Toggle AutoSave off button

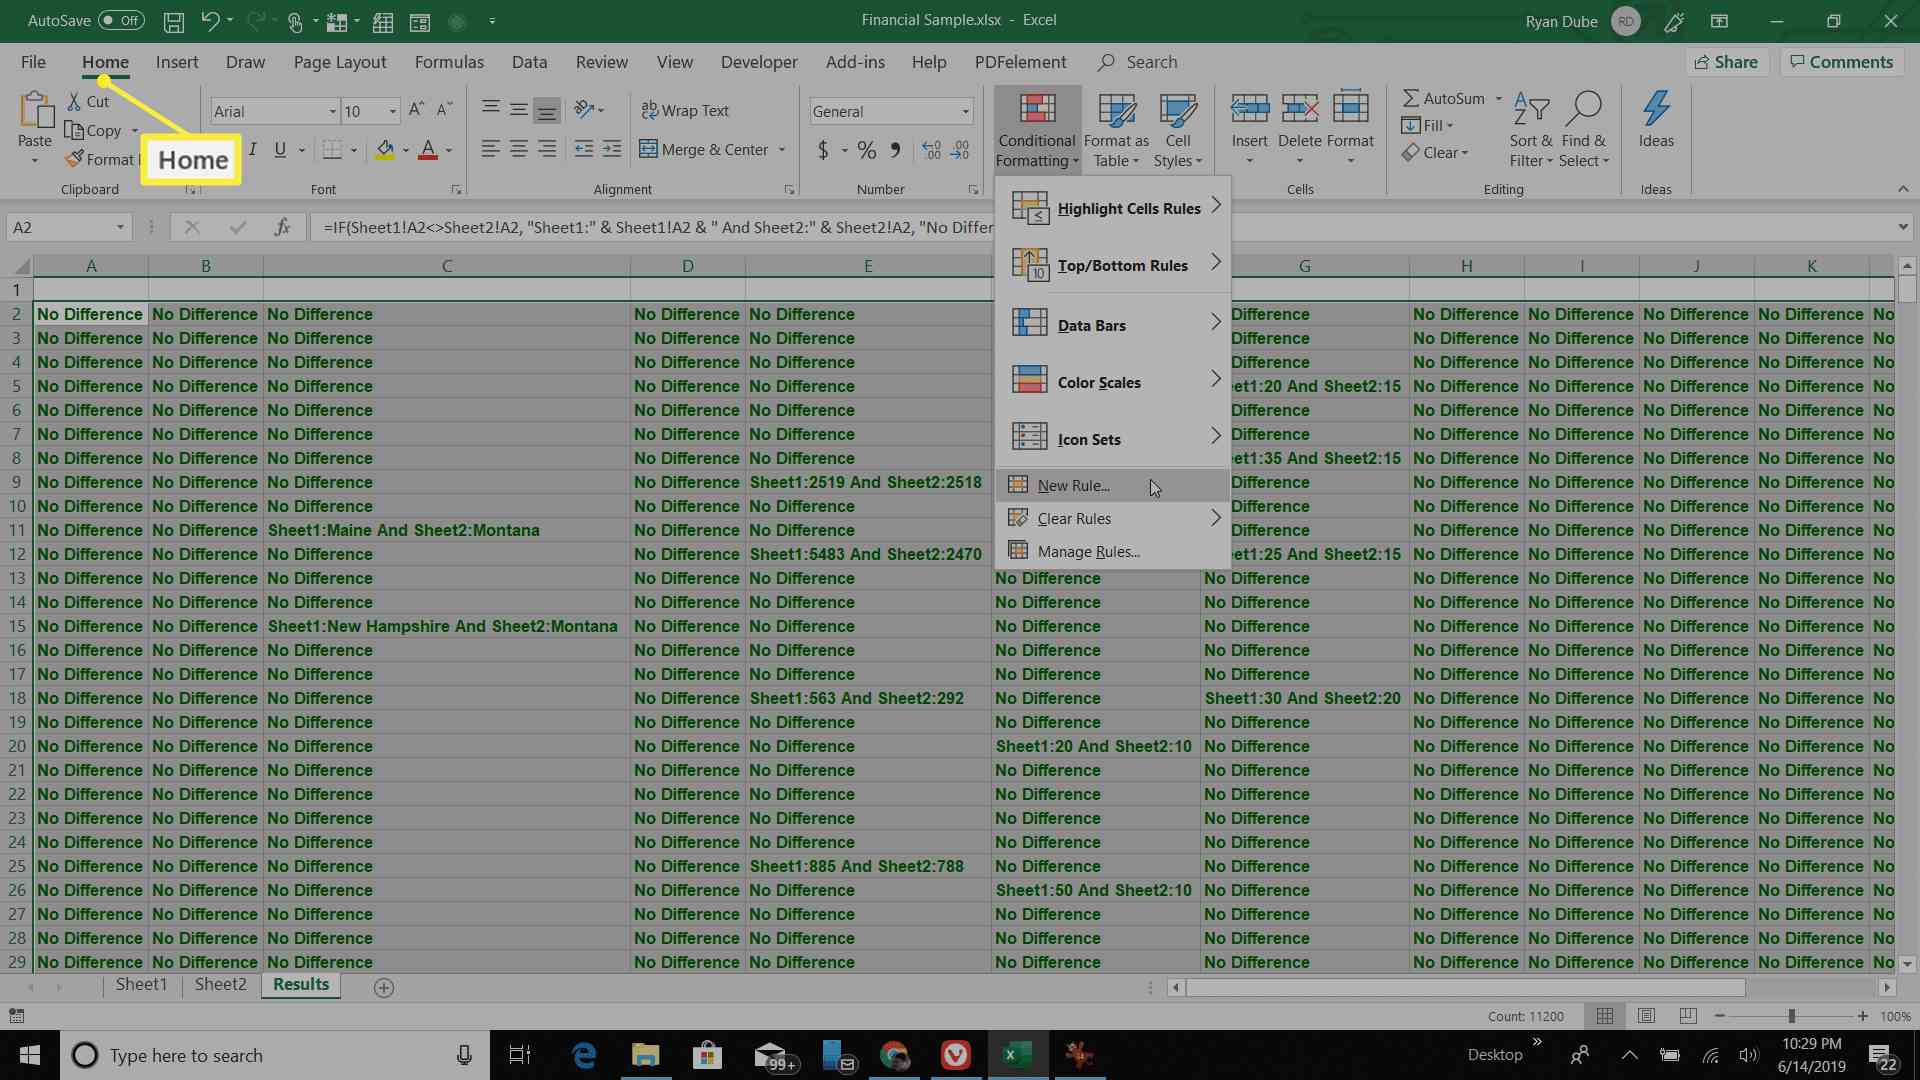coord(120,18)
